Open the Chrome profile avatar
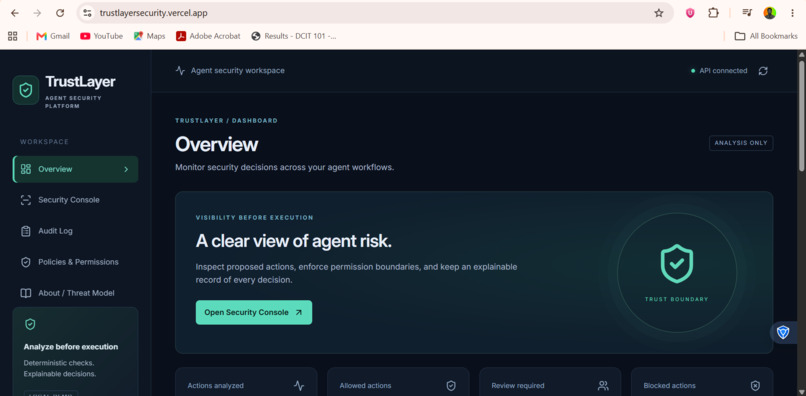This screenshot has height=396, width=806. click(770, 13)
